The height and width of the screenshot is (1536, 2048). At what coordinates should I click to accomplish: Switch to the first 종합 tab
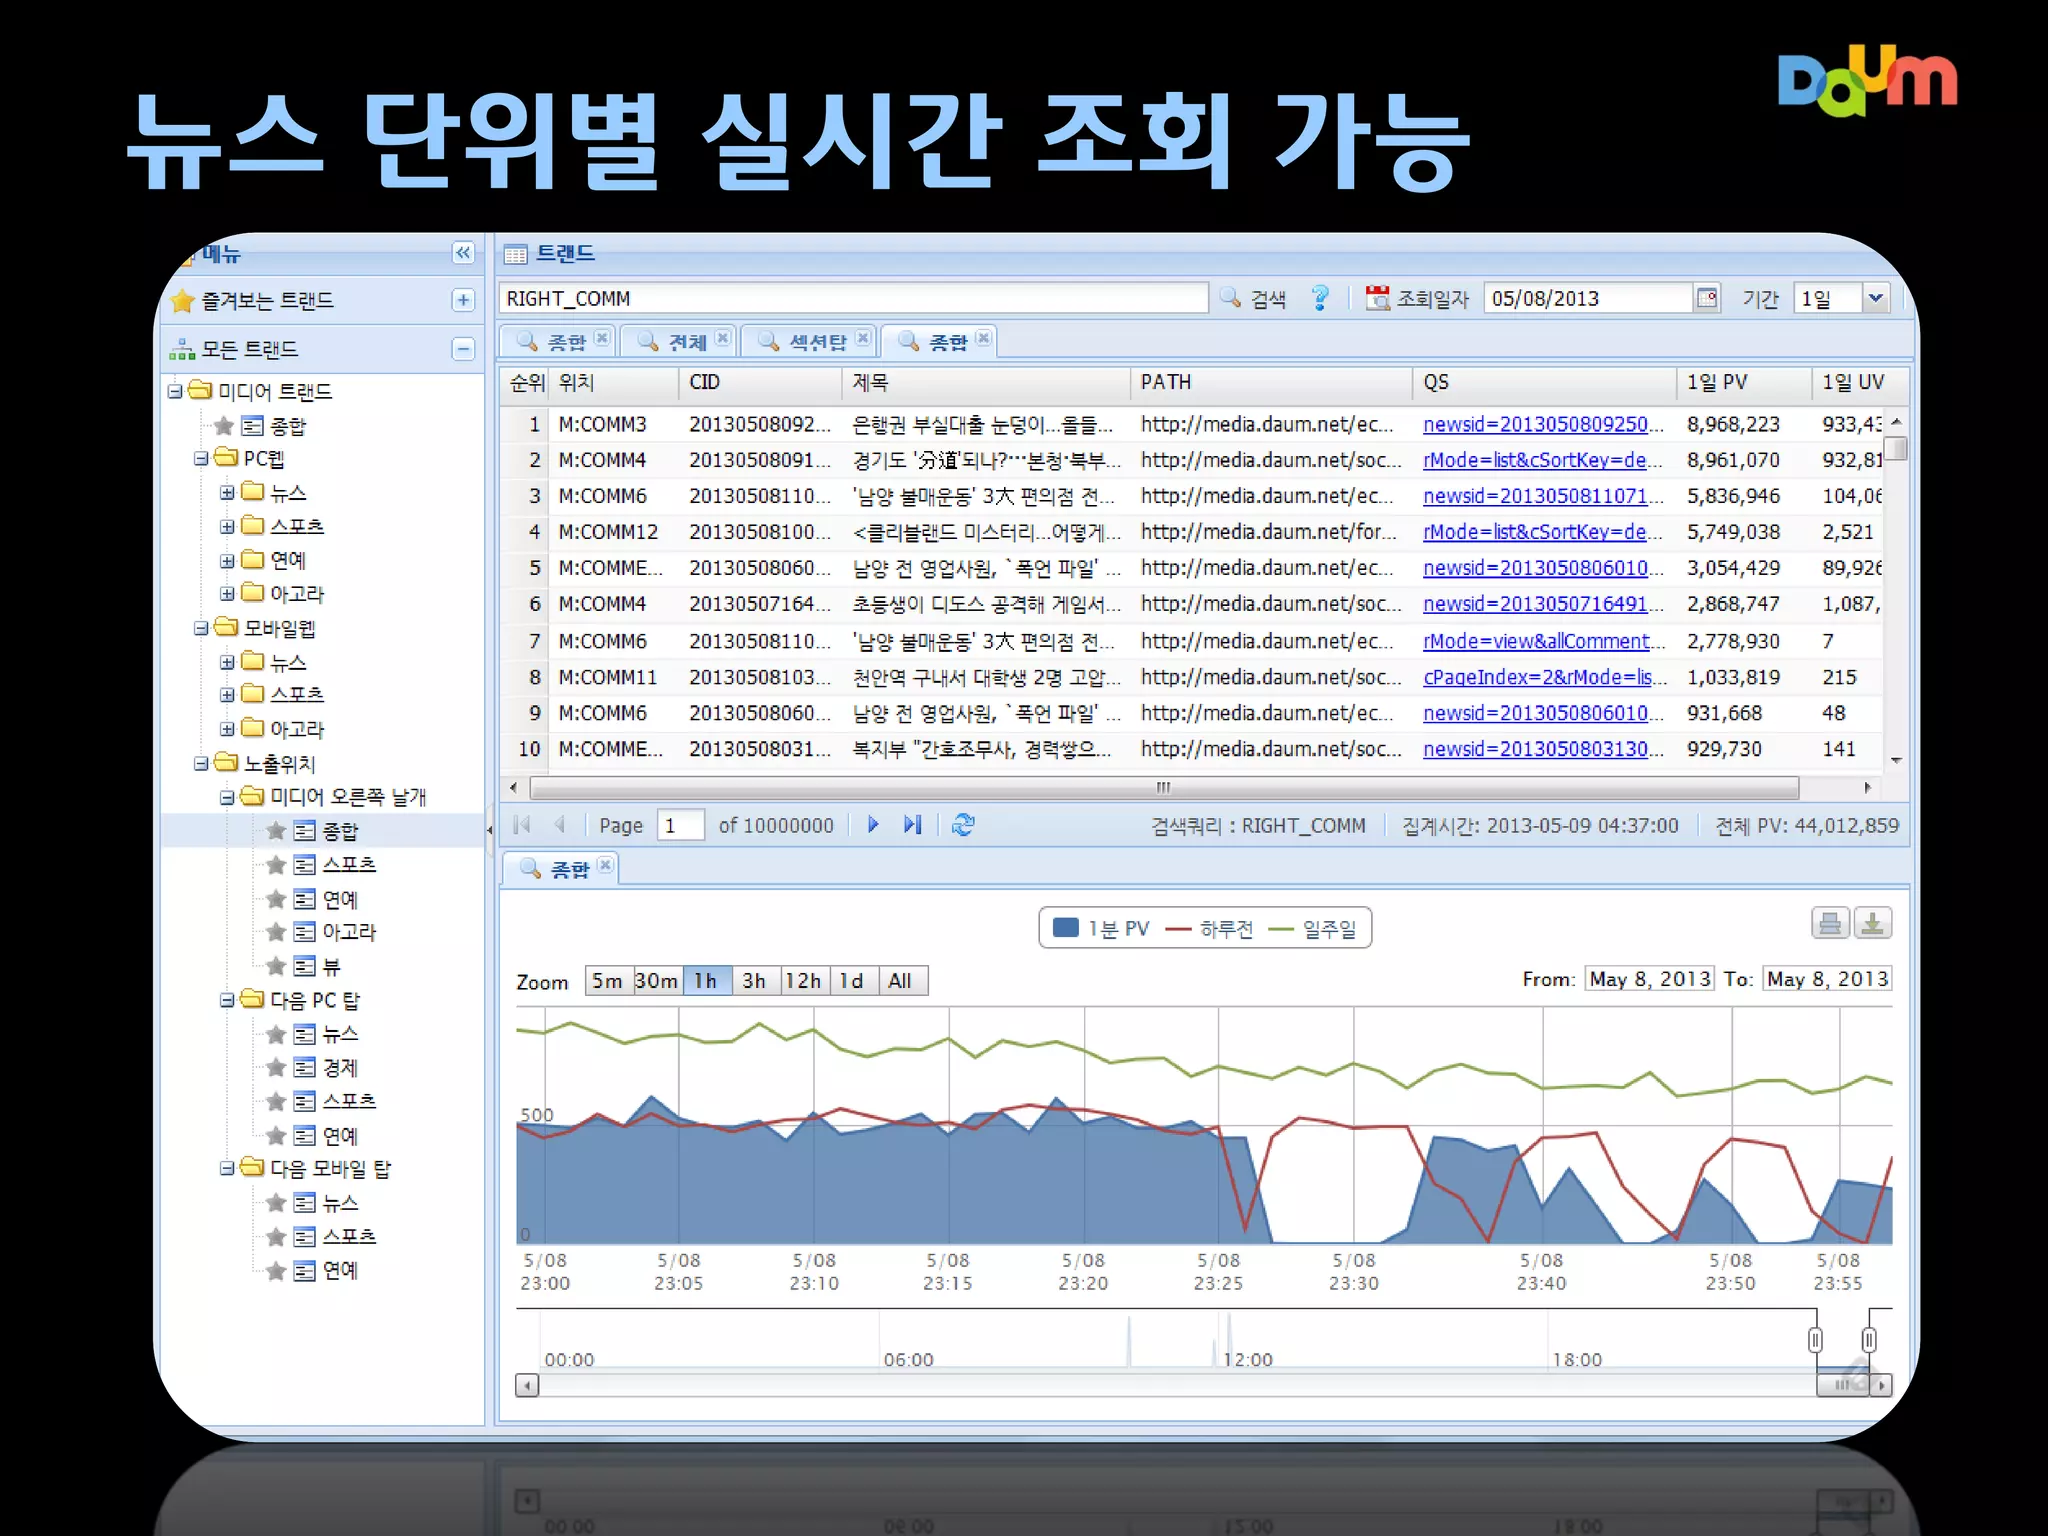pos(556,342)
